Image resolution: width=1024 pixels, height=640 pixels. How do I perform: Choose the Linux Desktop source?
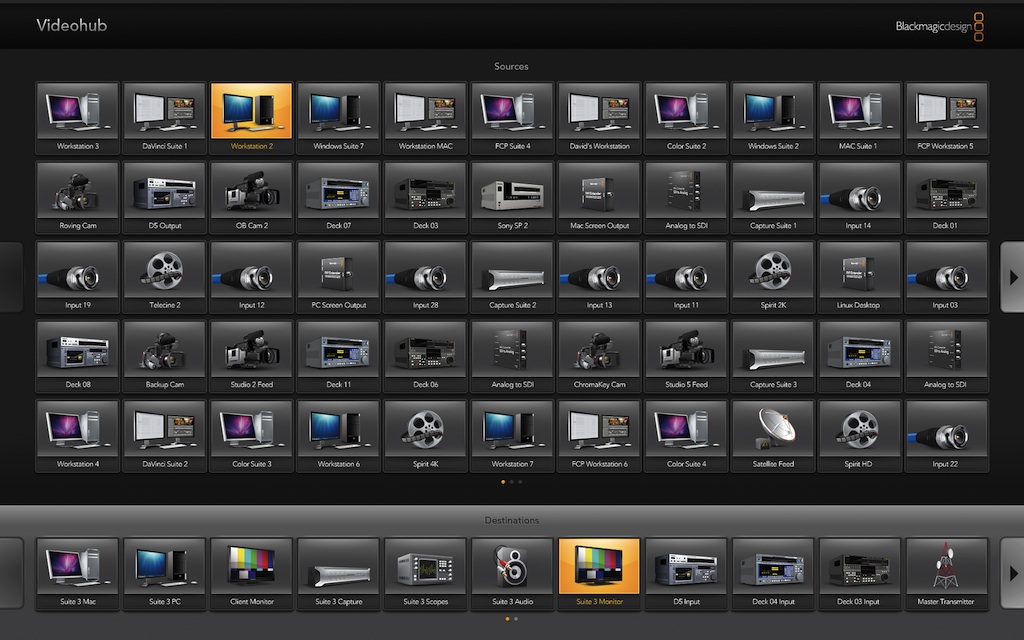pyautogui.click(x=859, y=276)
